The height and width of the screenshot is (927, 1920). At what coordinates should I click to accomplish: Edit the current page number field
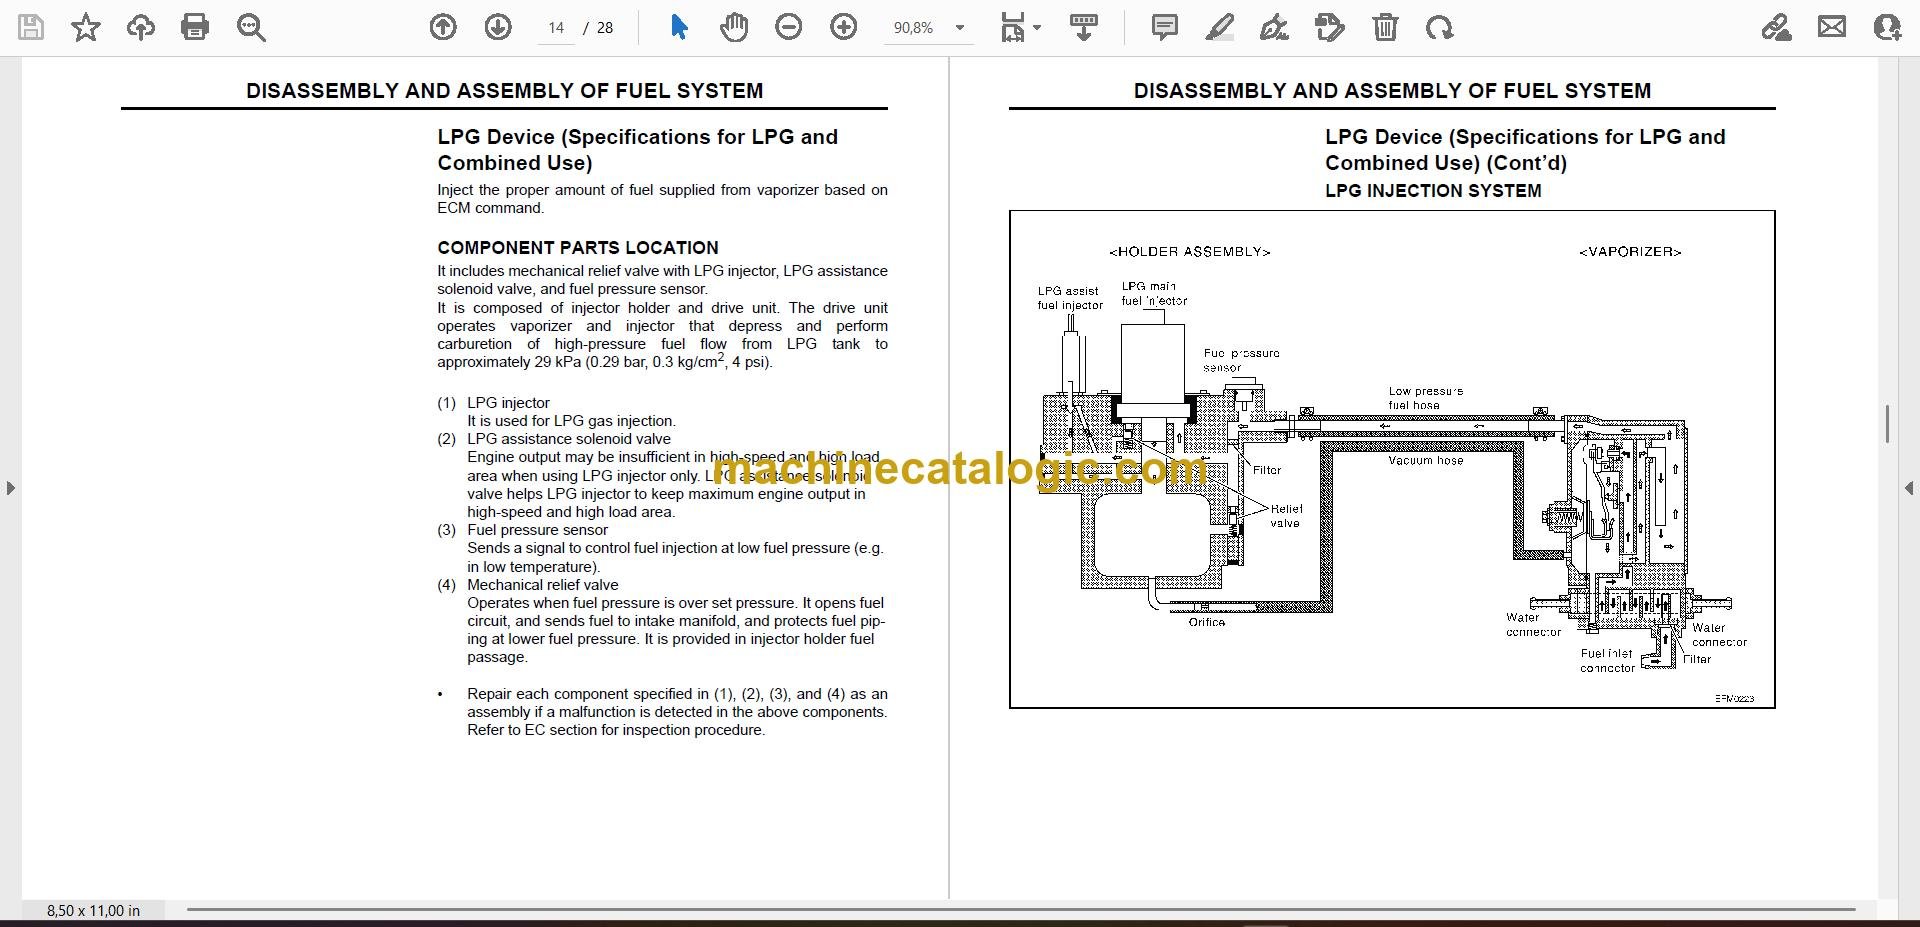[556, 28]
